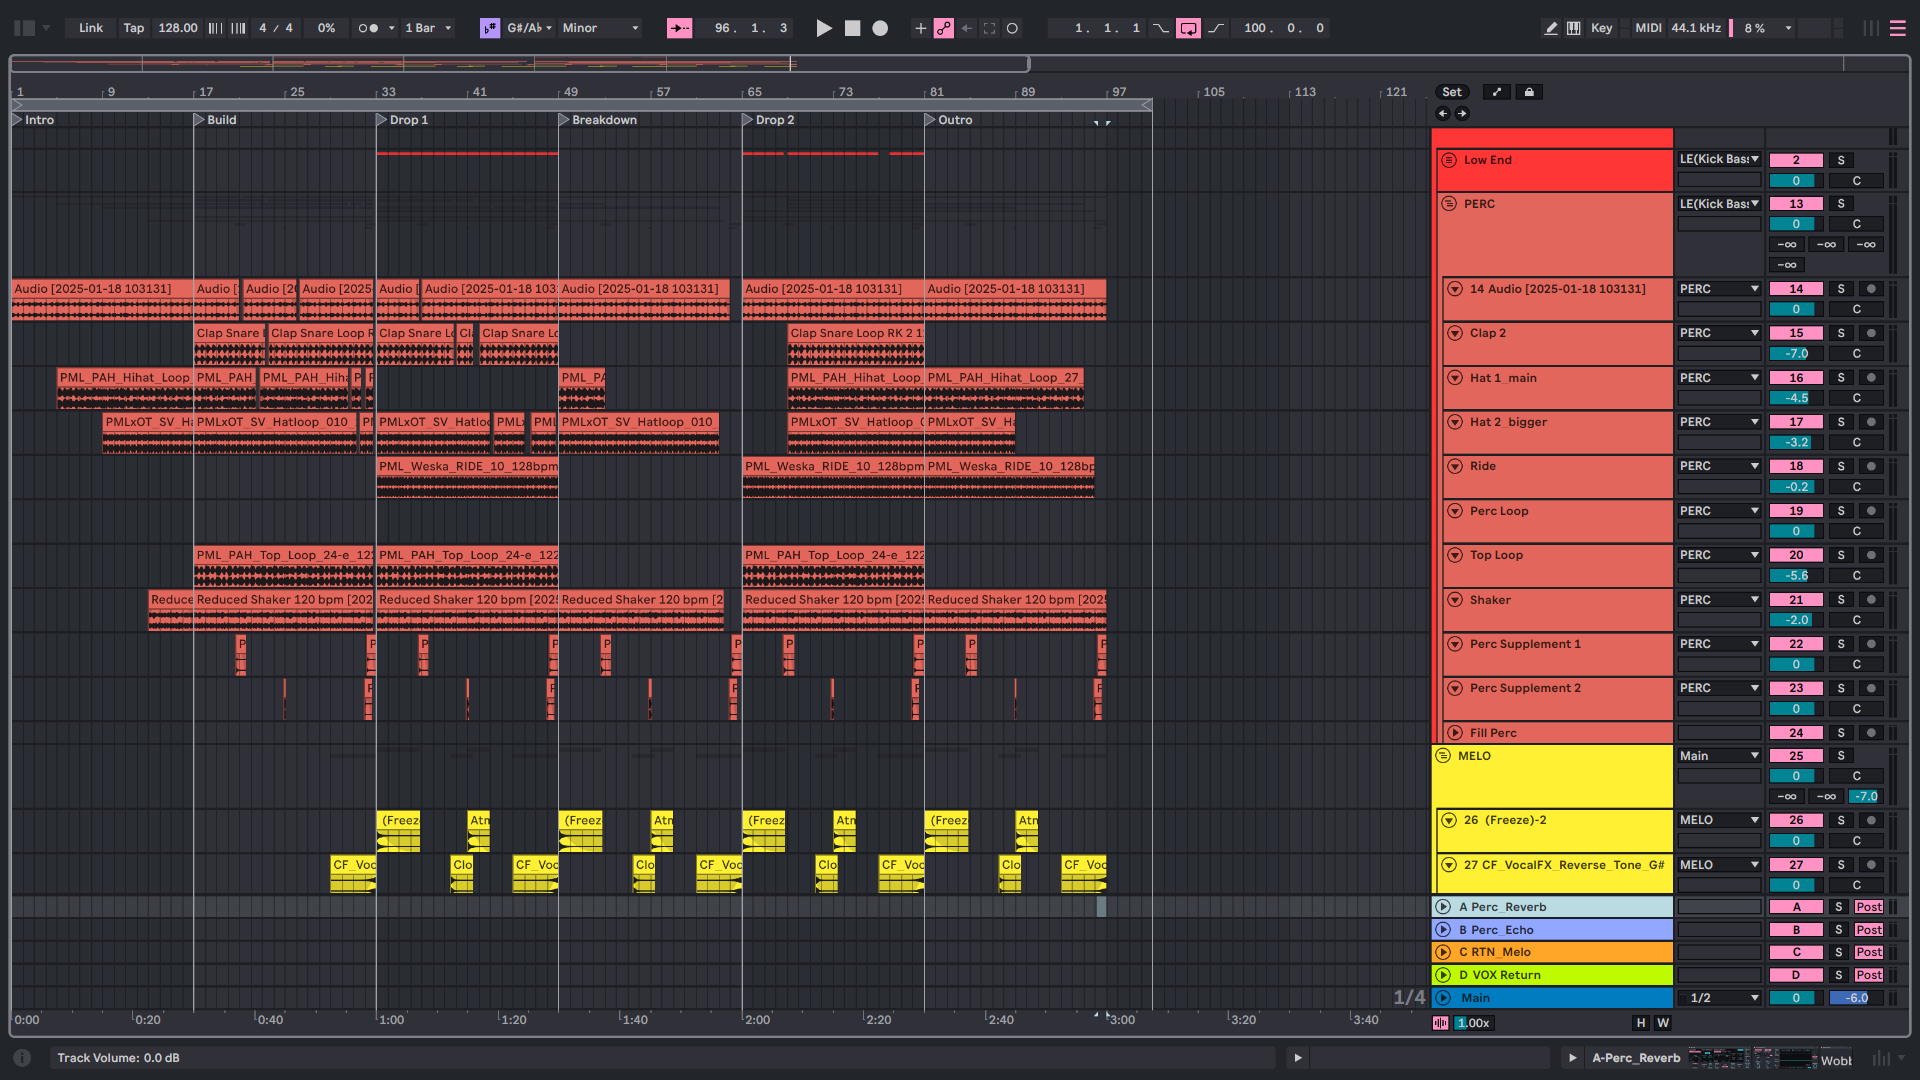Viewport: 1920px width, 1080px height.
Task: Toggle track activator 20 on Top Loop
Action: point(1796,555)
